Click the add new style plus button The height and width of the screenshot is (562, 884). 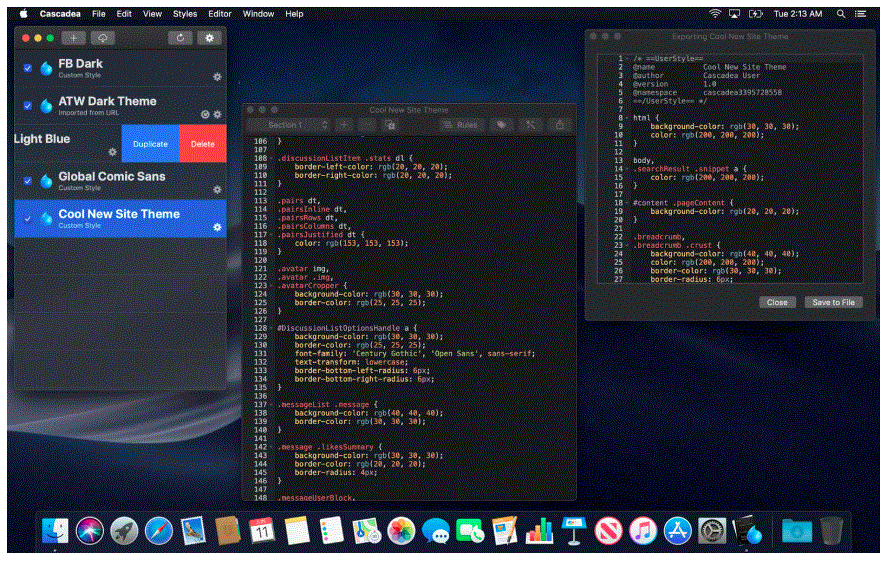[73, 38]
